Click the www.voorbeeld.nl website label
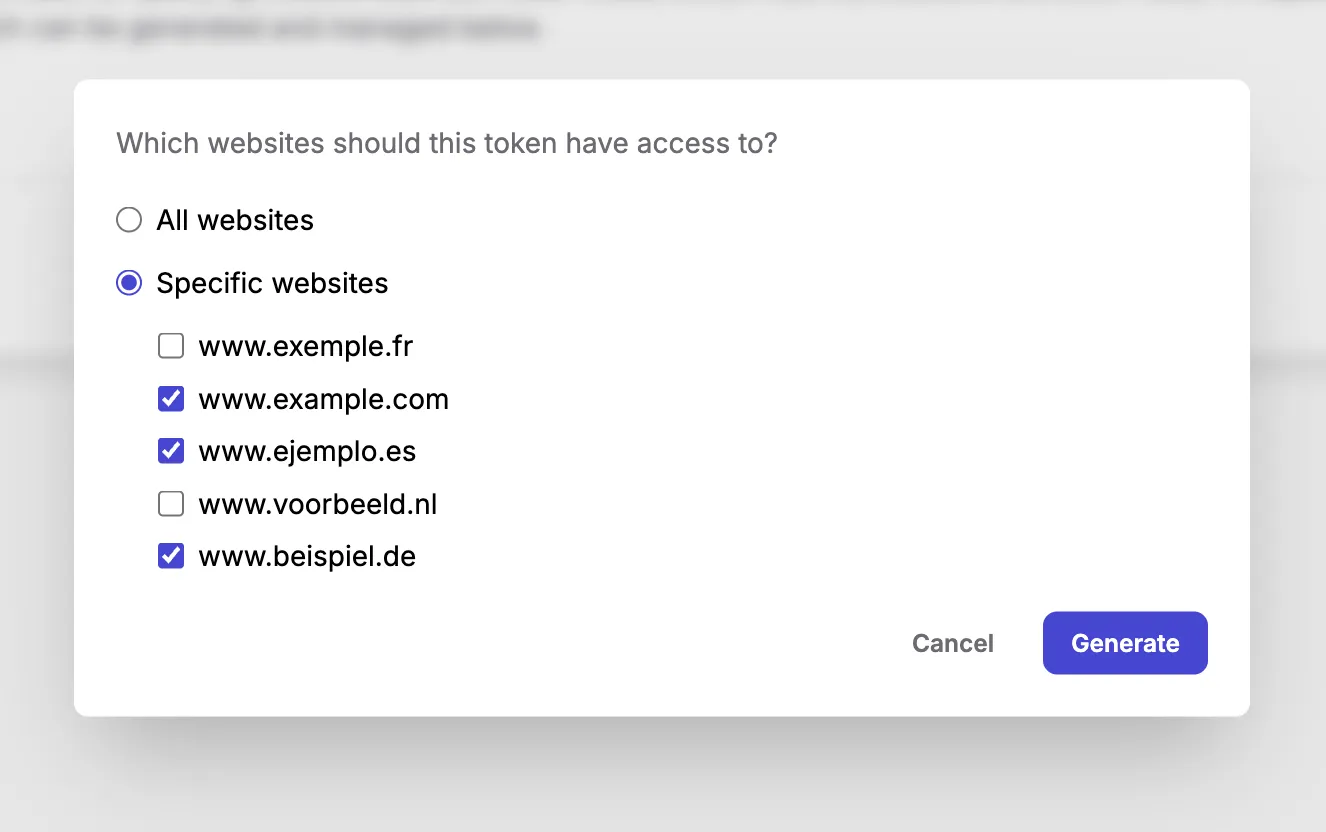 [318, 504]
